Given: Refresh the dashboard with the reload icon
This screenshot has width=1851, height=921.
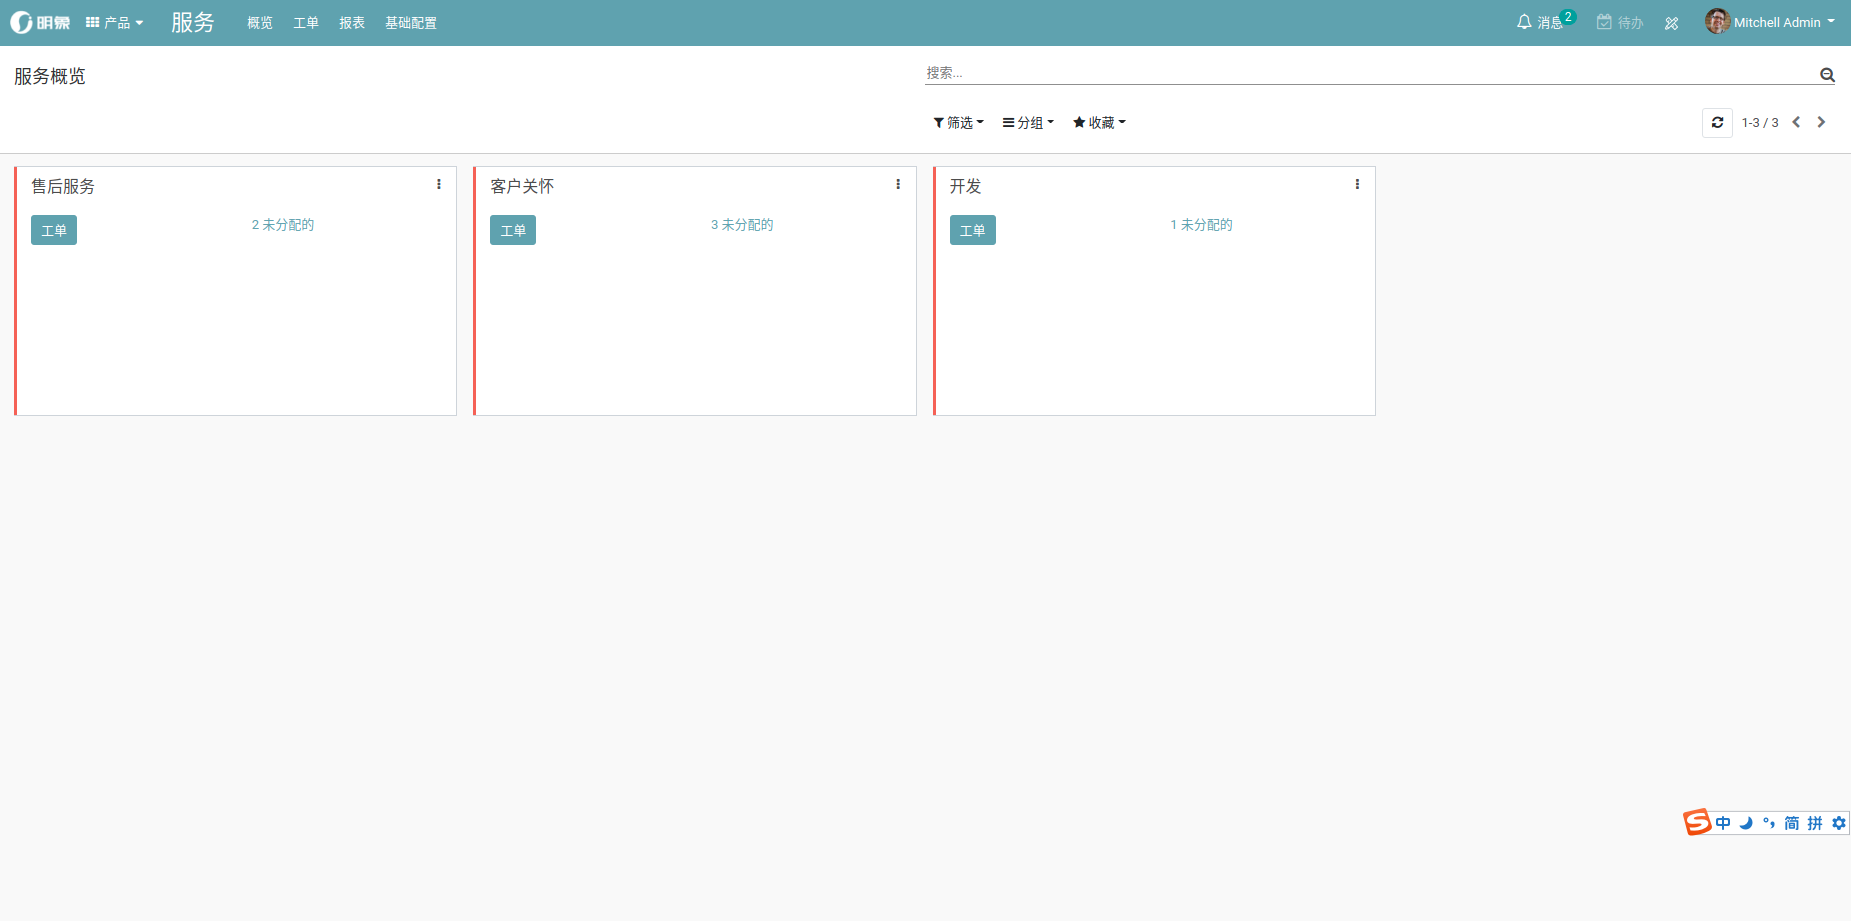Looking at the screenshot, I should [1717, 122].
